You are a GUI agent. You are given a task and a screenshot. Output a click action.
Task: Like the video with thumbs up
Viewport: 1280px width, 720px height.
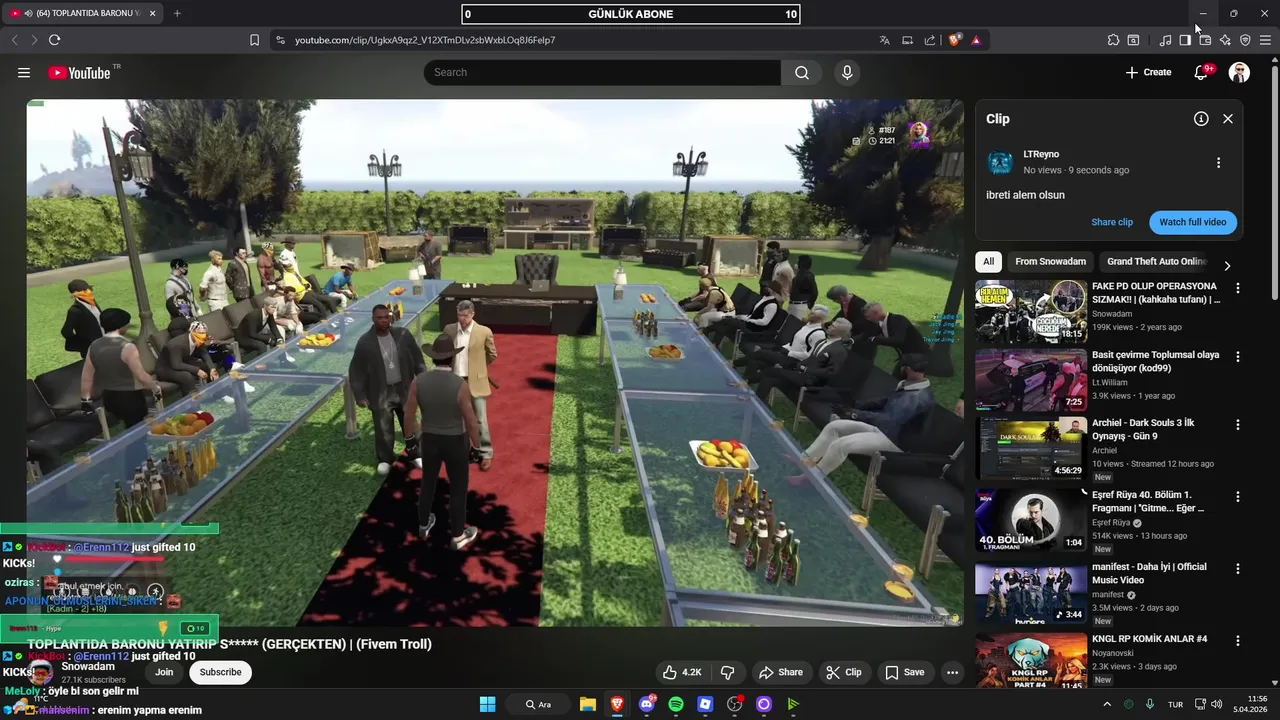tap(682, 672)
